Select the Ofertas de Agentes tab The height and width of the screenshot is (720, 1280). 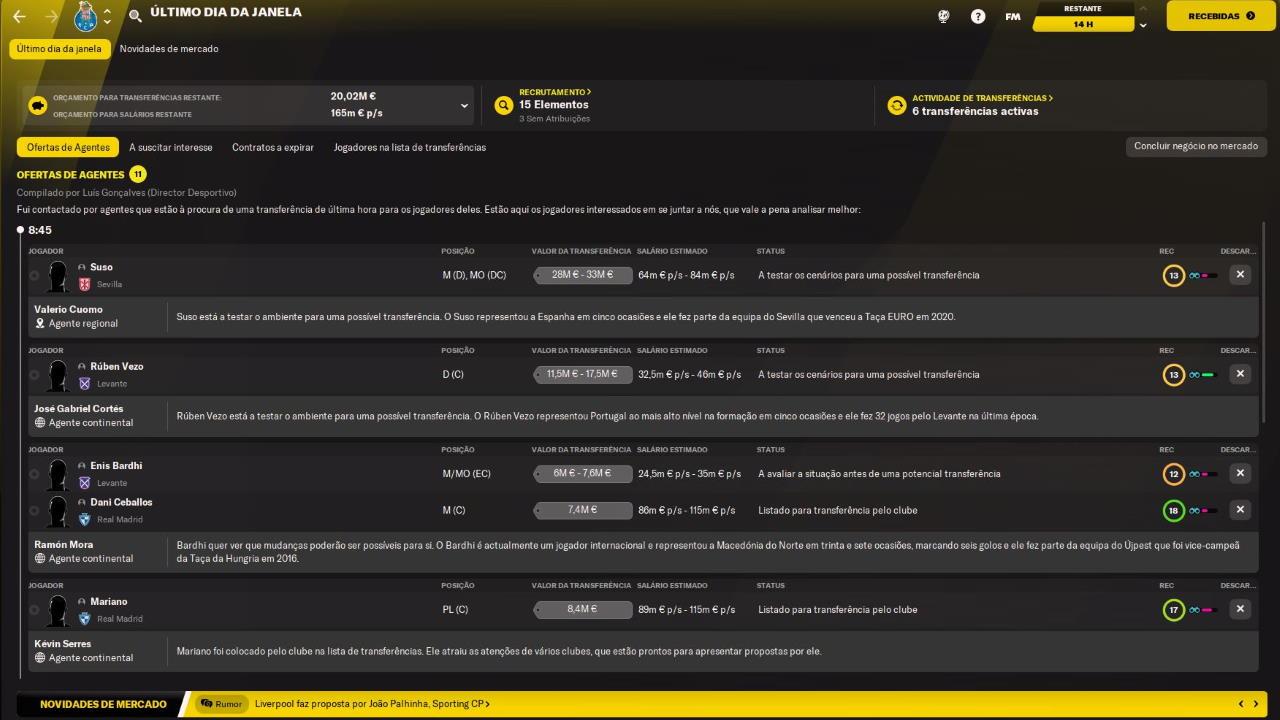pyautogui.click(x=68, y=147)
